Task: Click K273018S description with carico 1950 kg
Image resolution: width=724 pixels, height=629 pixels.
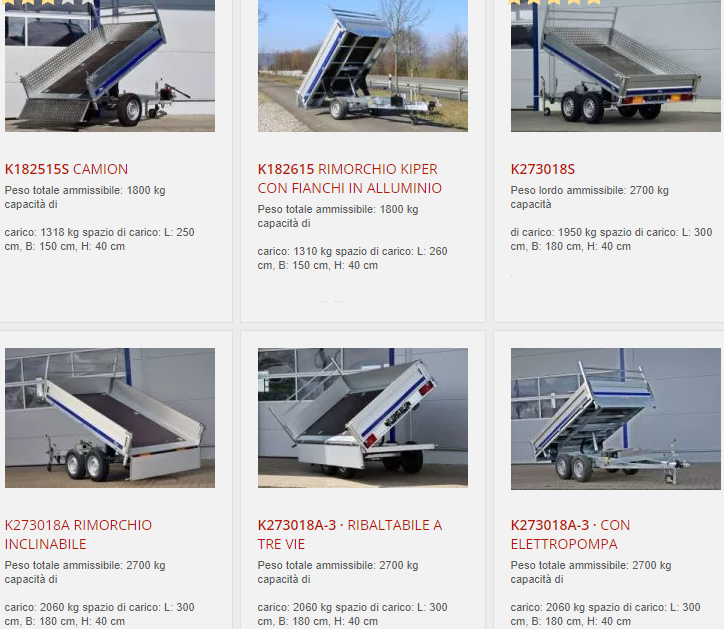Action: pyautogui.click(x=611, y=218)
